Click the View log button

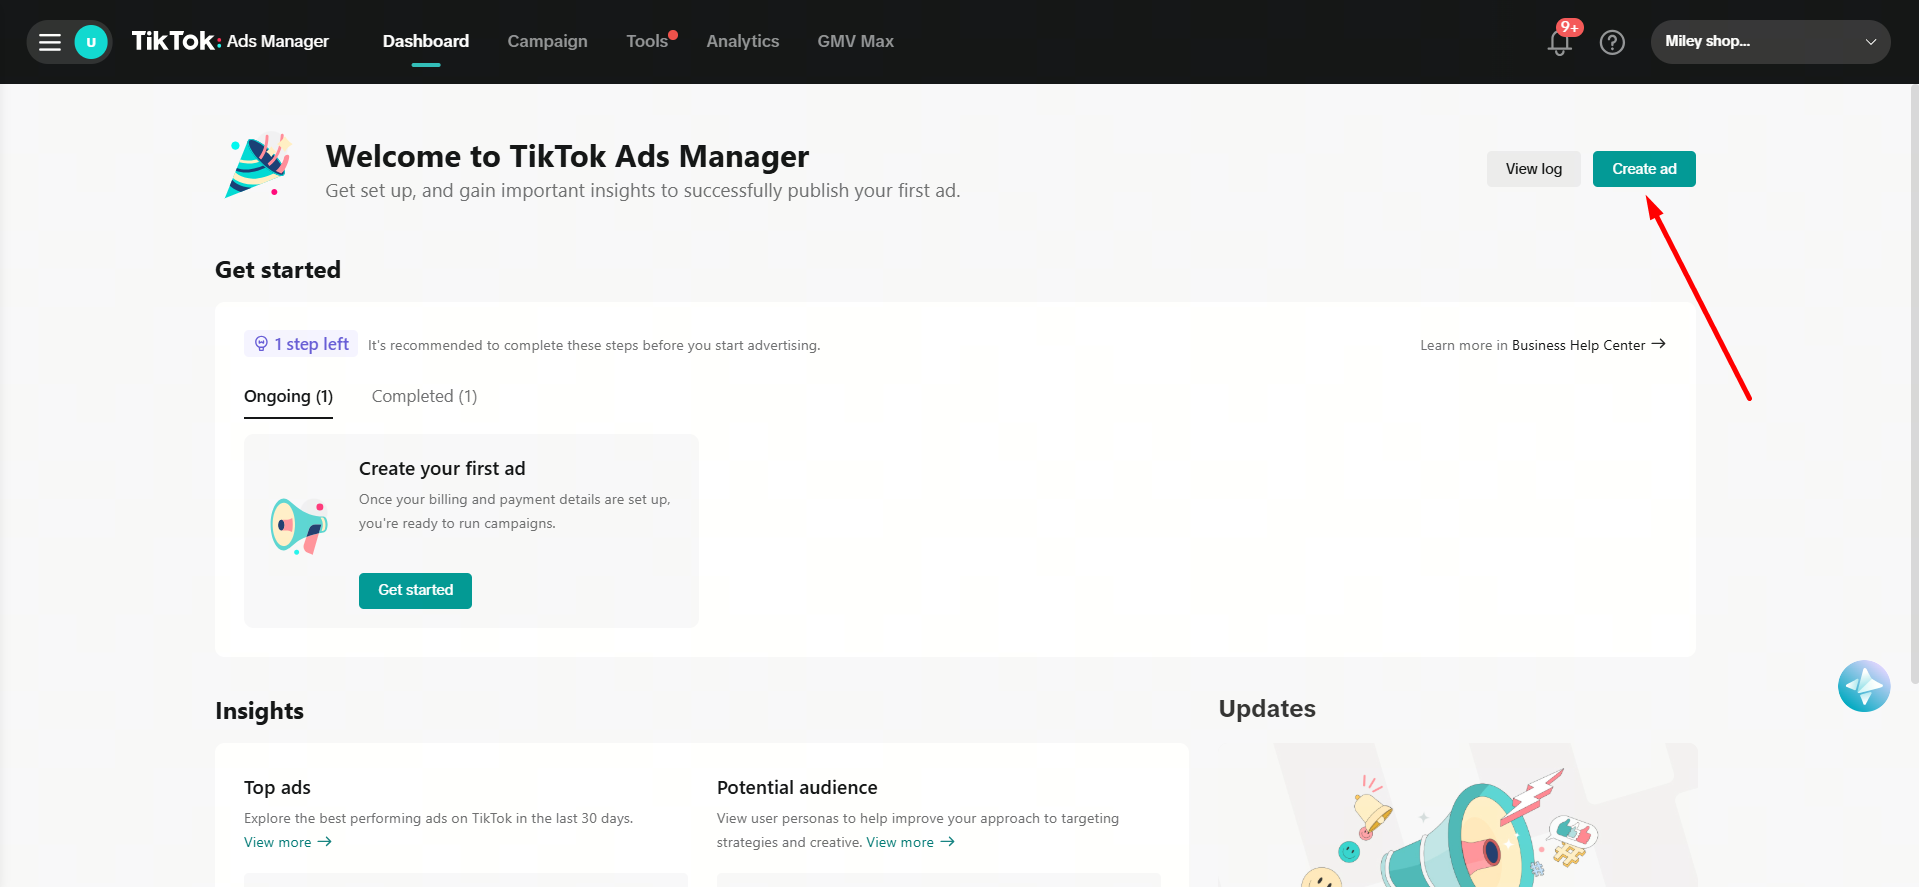click(1533, 169)
